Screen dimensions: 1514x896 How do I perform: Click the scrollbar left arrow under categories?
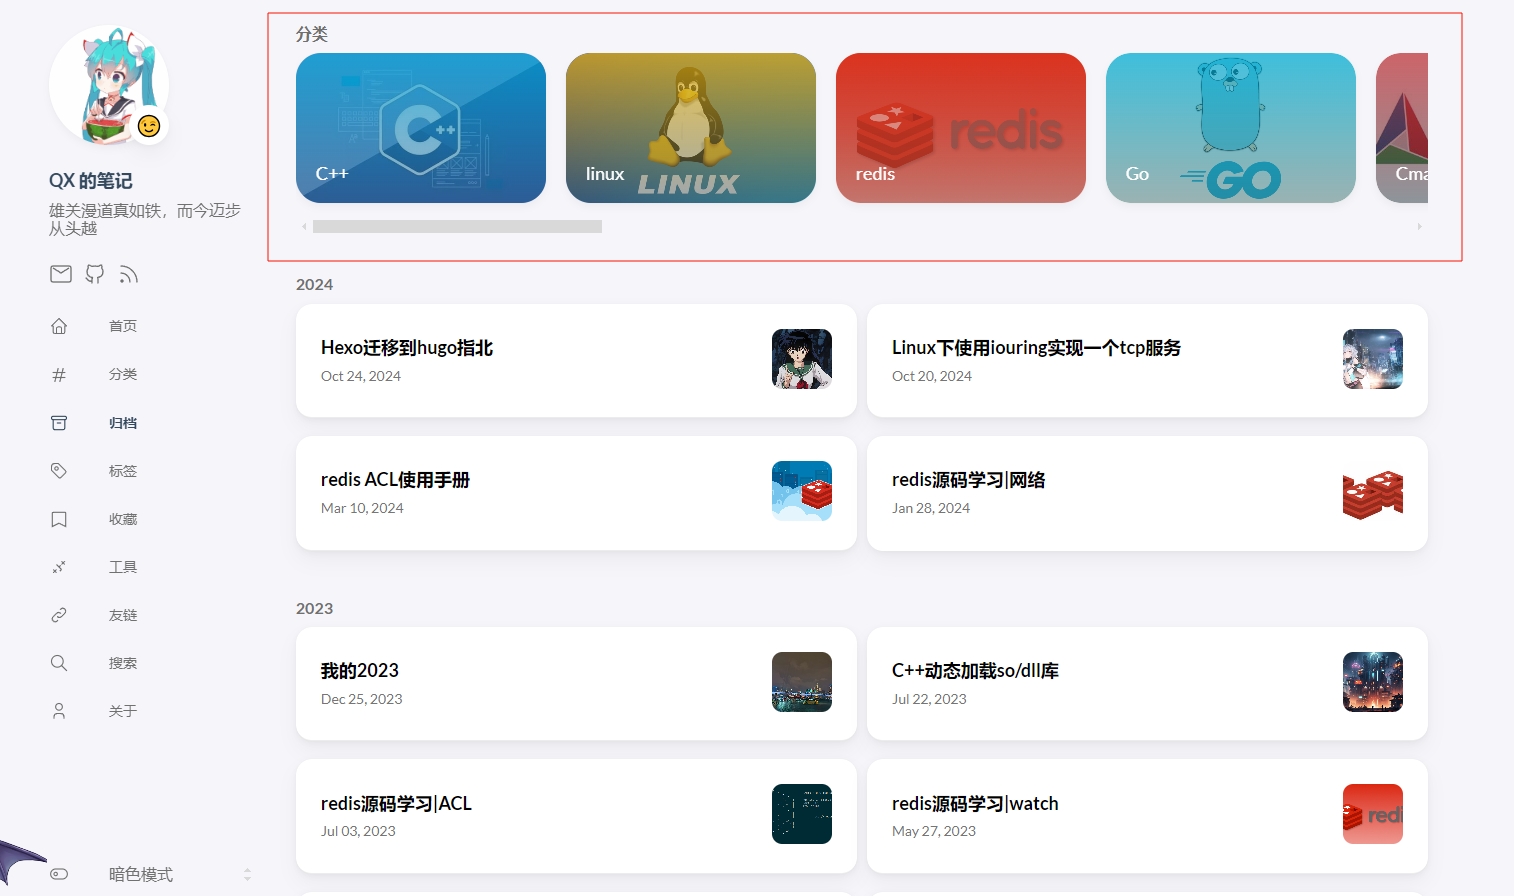(304, 227)
